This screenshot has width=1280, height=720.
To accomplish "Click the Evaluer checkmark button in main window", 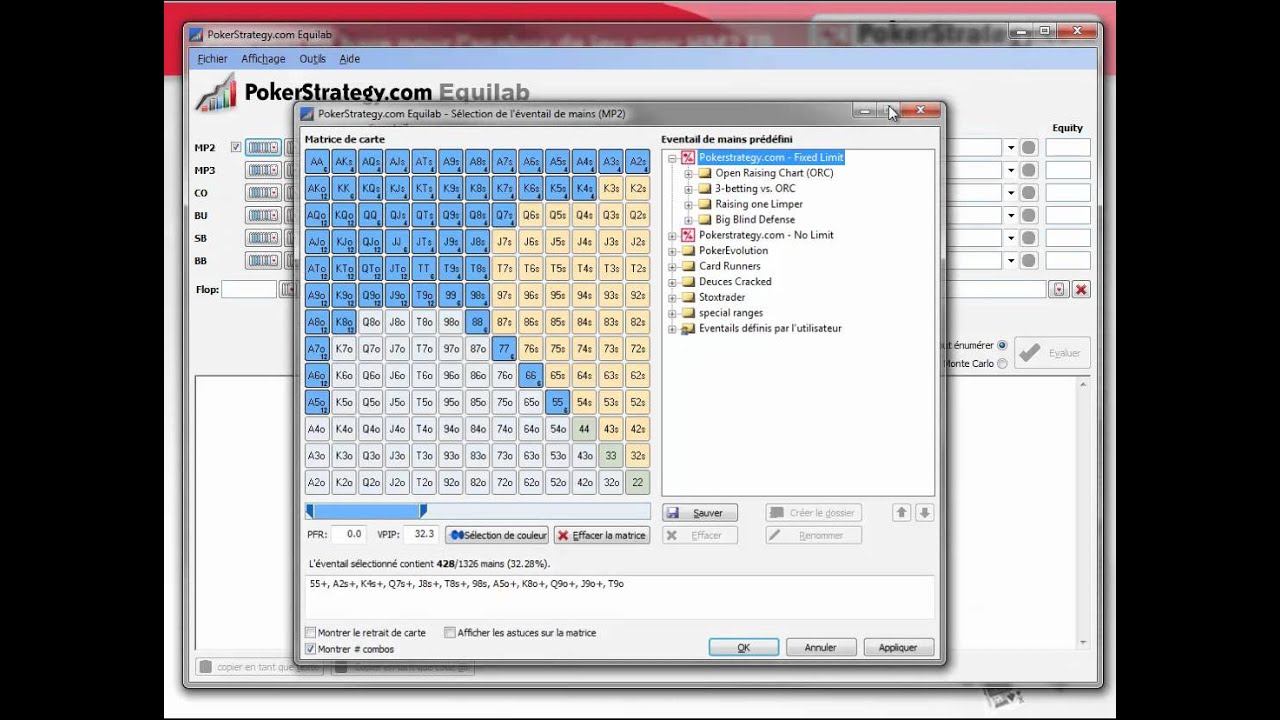I will [1052, 352].
